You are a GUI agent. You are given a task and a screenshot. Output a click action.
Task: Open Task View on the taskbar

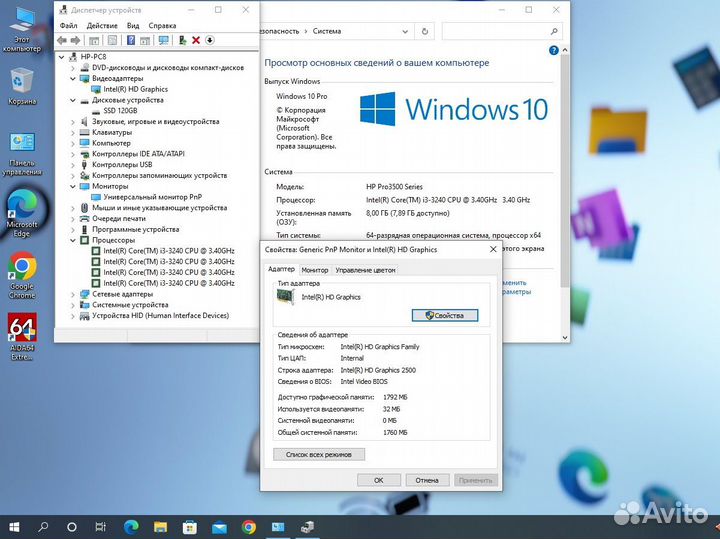point(100,527)
